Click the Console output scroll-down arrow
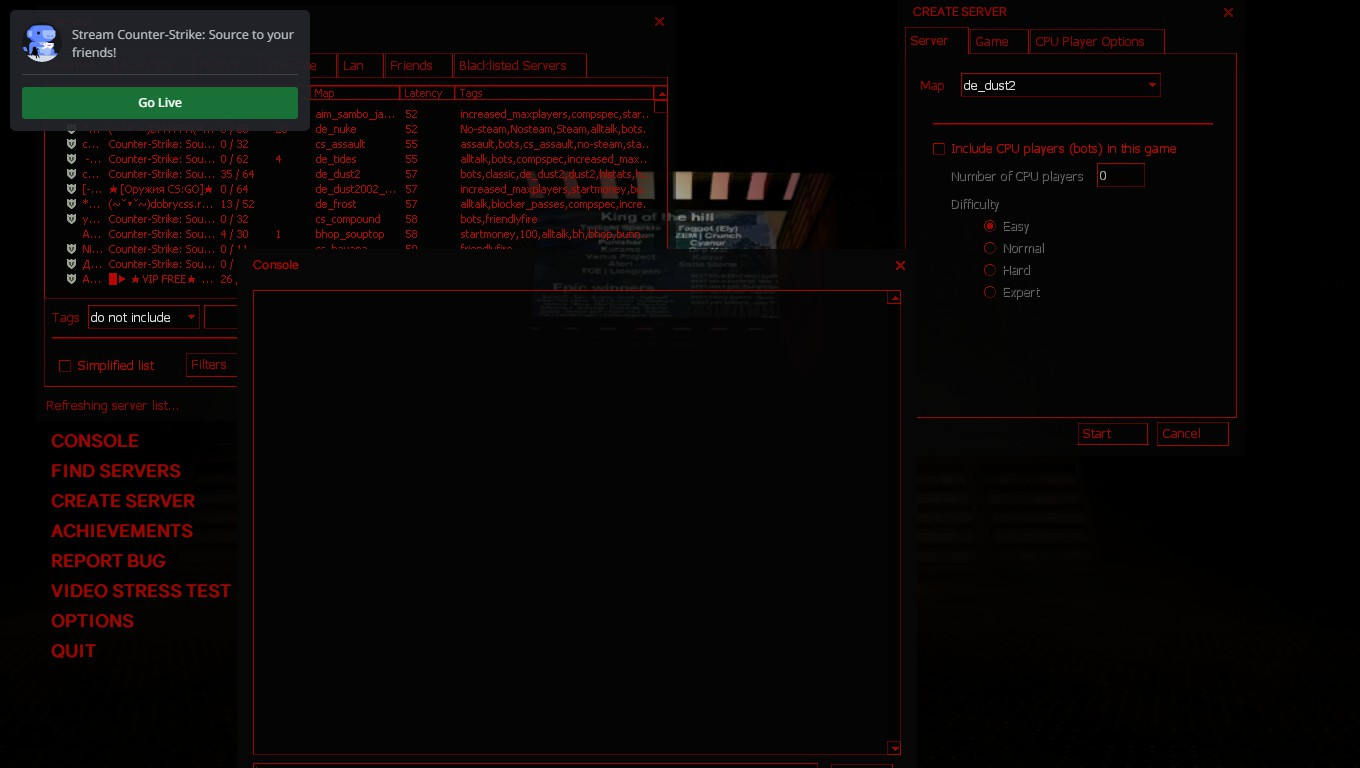This screenshot has width=1360, height=768. [x=894, y=748]
